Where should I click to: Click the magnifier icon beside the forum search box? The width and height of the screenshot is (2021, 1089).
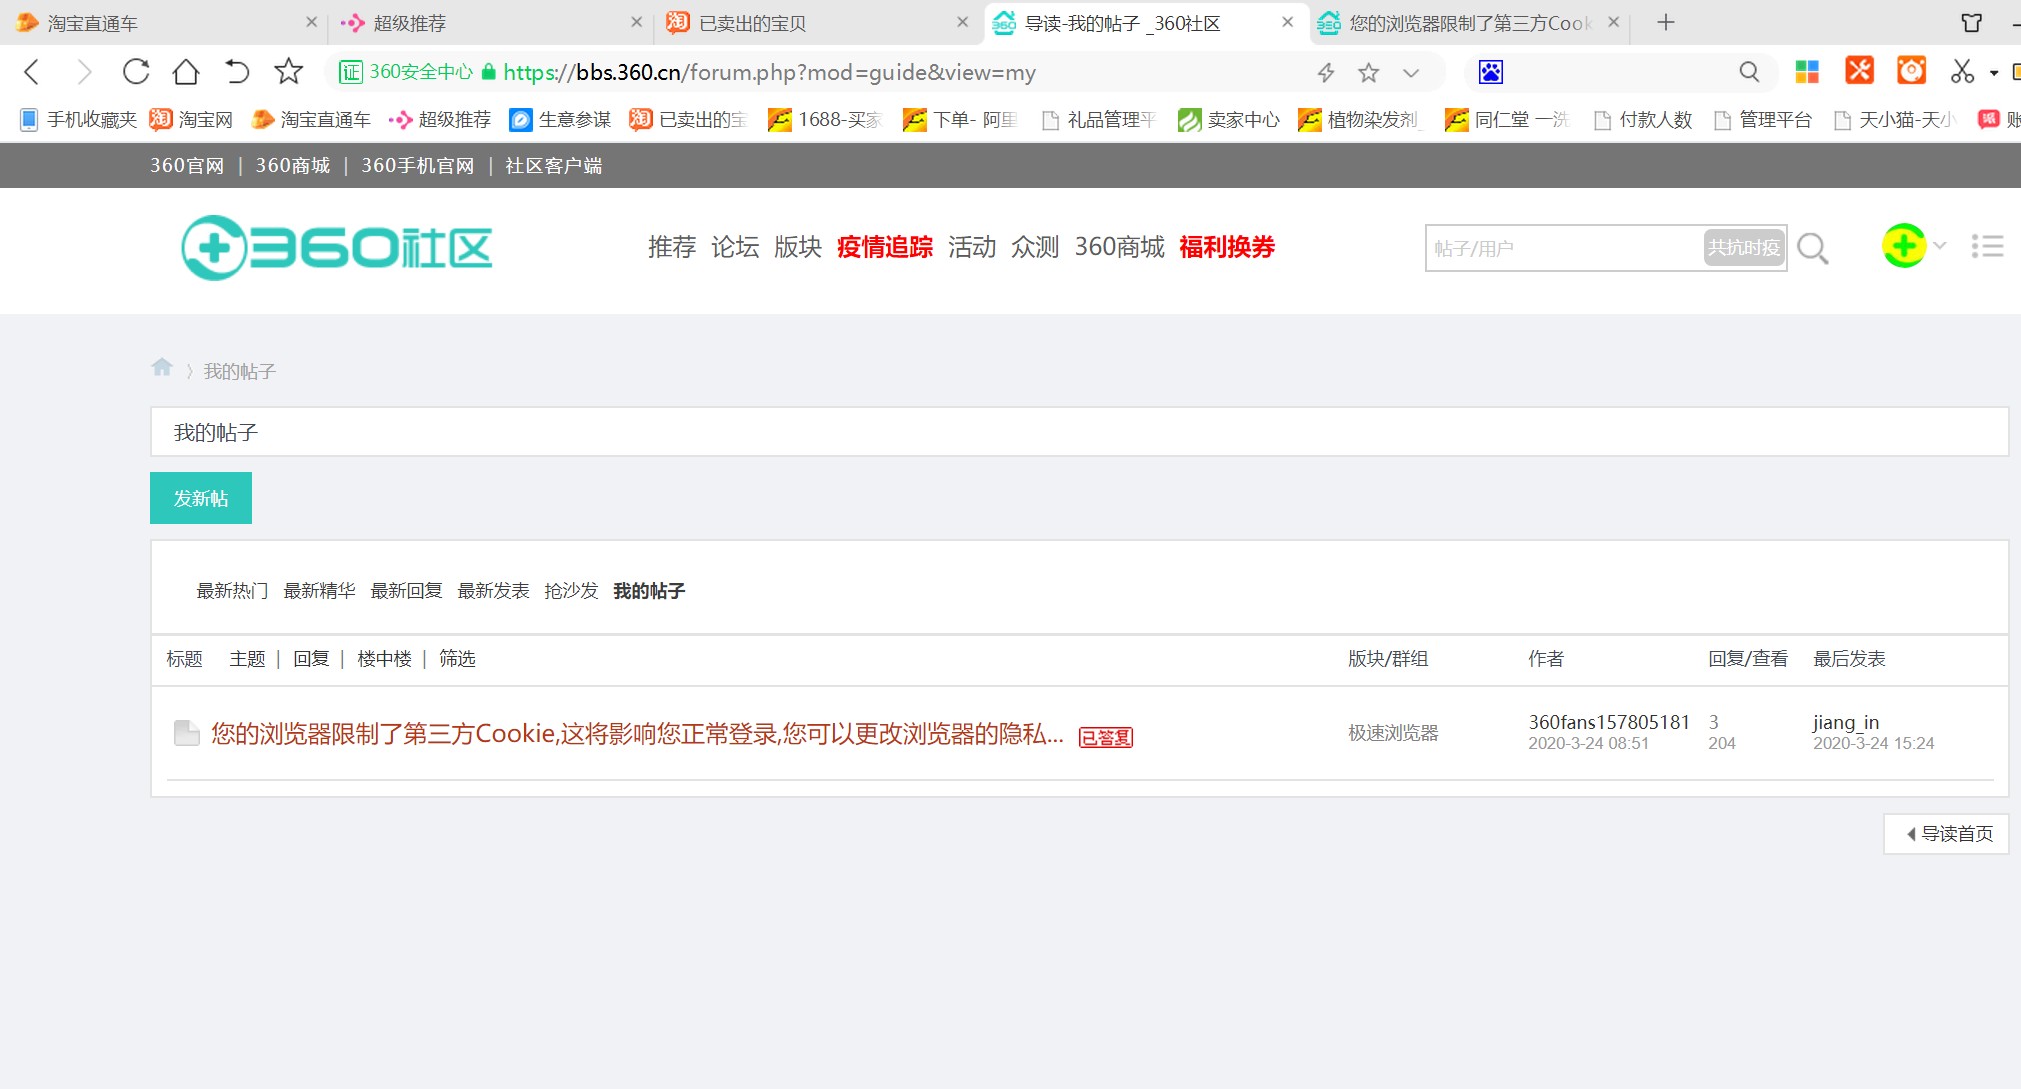pyautogui.click(x=1812, y=248)
